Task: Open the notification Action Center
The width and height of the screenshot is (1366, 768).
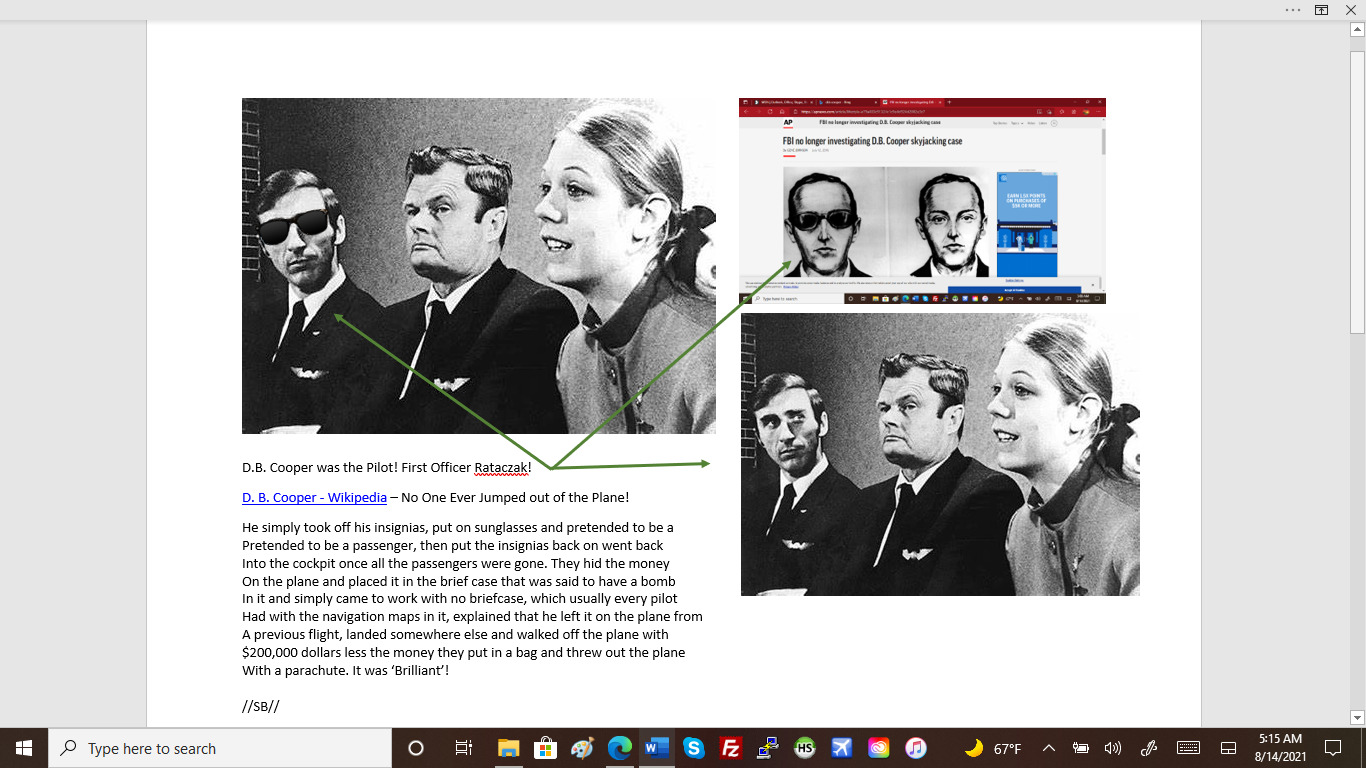Action: tap(1332, 748)
